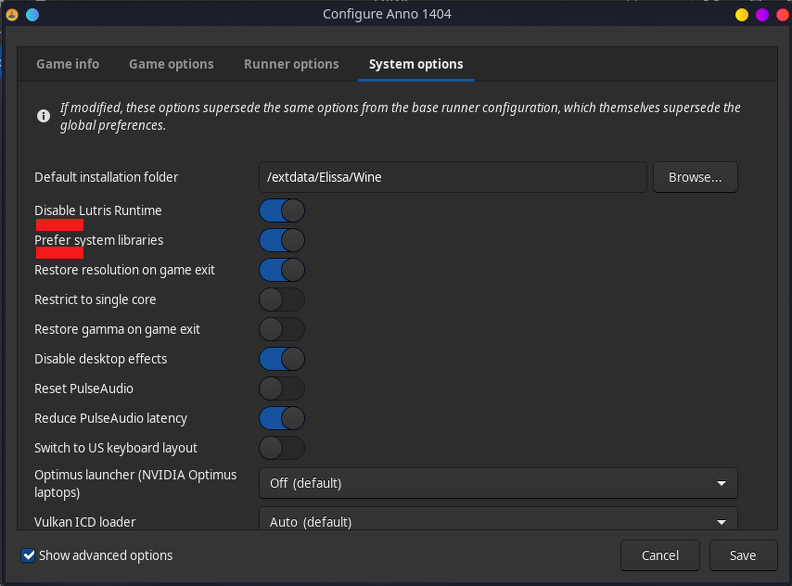Open the Runner options tab
This screenshot has height=586, width=792.
(291, 64)
